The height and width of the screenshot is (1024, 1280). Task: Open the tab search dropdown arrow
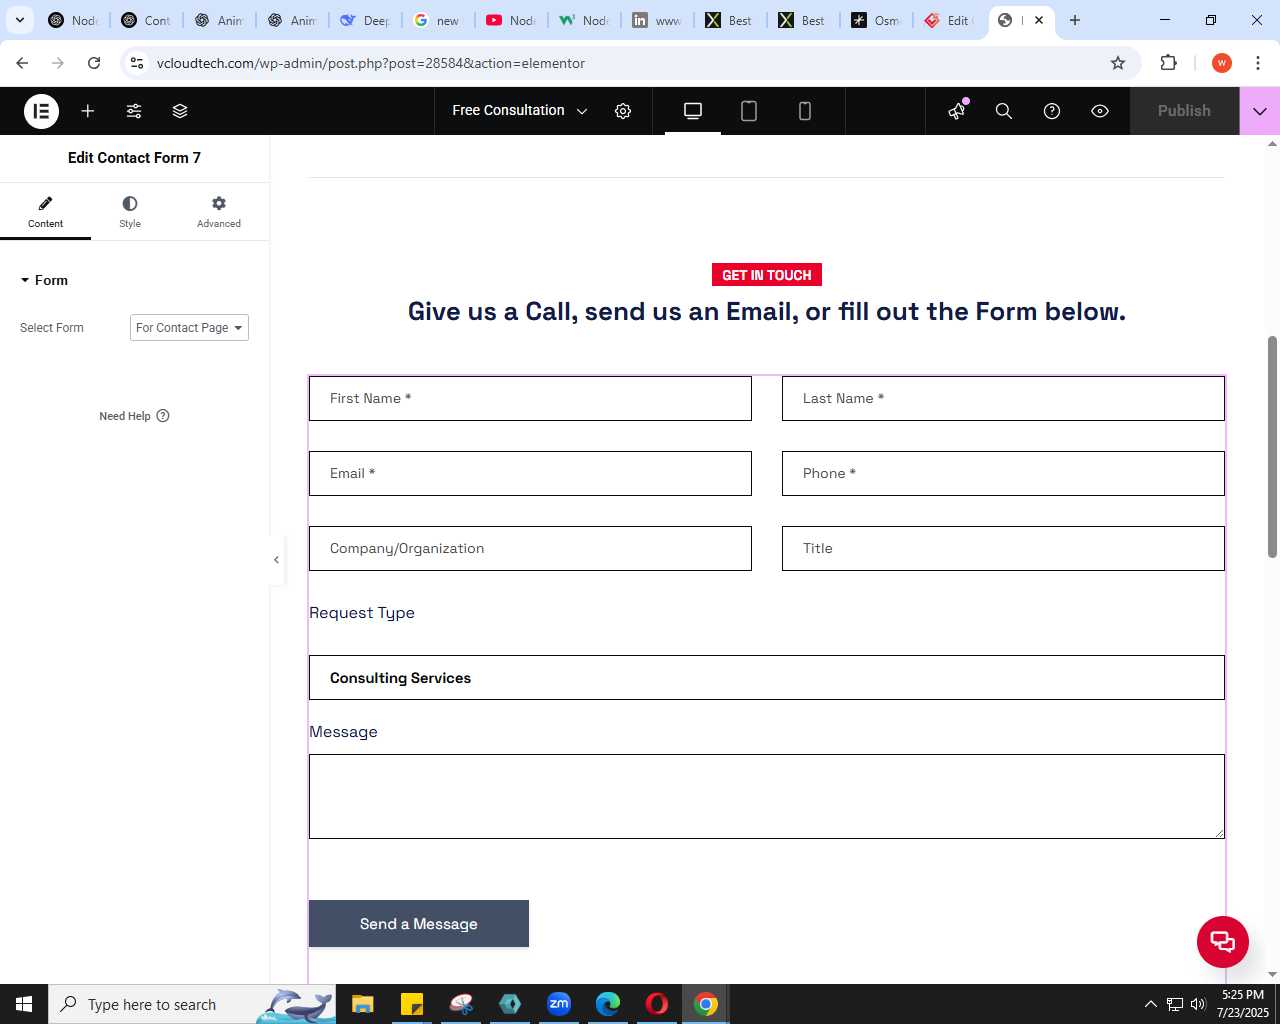pyautogui.click(x=20, y=20)
